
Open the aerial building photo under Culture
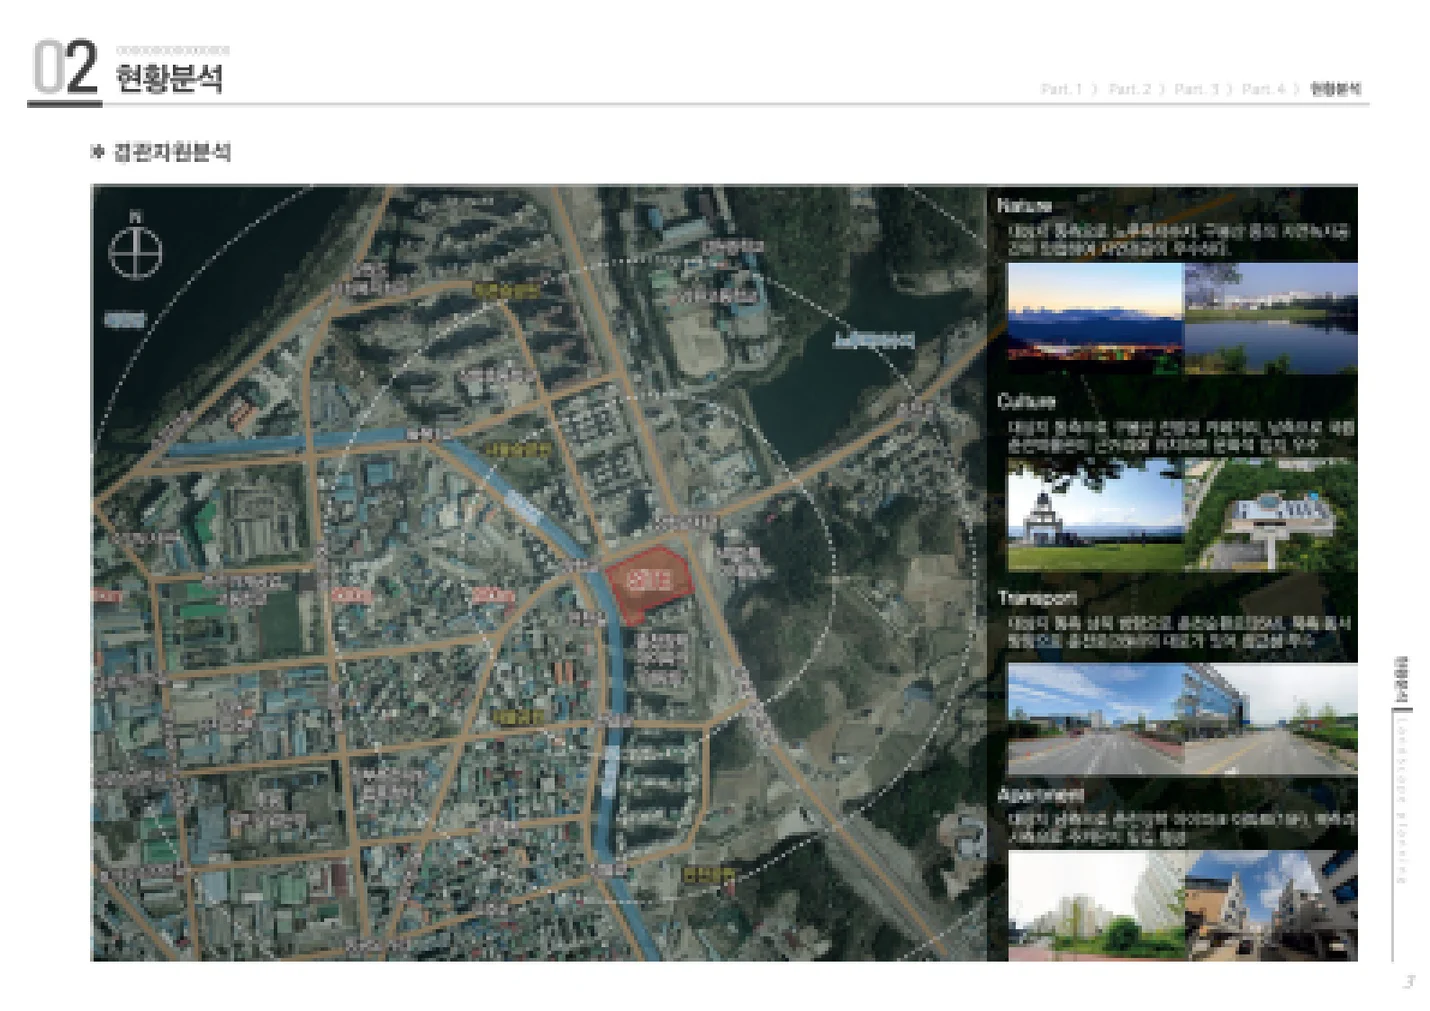tap(1271, 515)
